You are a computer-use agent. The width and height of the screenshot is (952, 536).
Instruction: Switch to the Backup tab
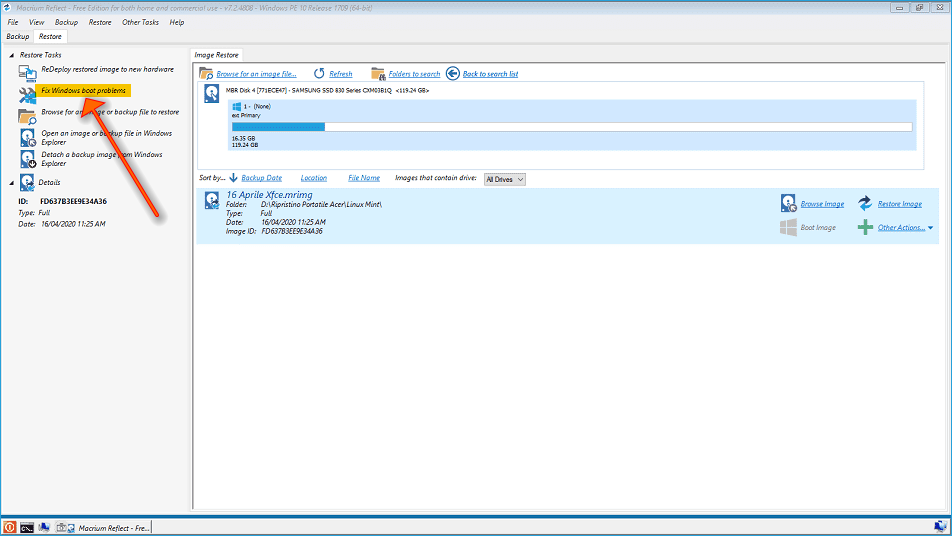point(18,36)
